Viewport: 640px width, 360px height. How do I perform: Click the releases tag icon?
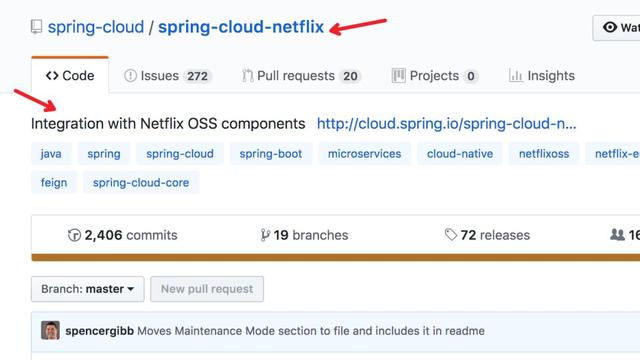(451, 235)
